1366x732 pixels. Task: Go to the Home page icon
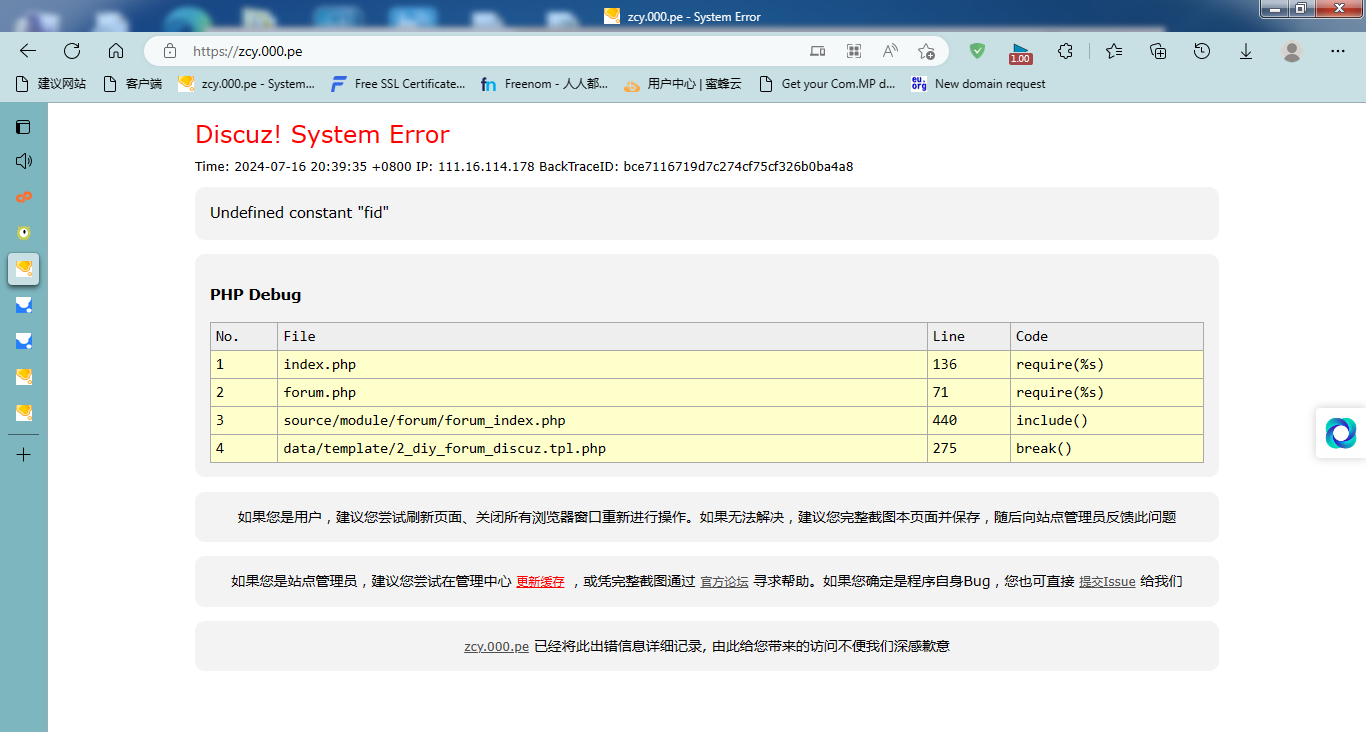pyautogui.click(x=116, y=51)
